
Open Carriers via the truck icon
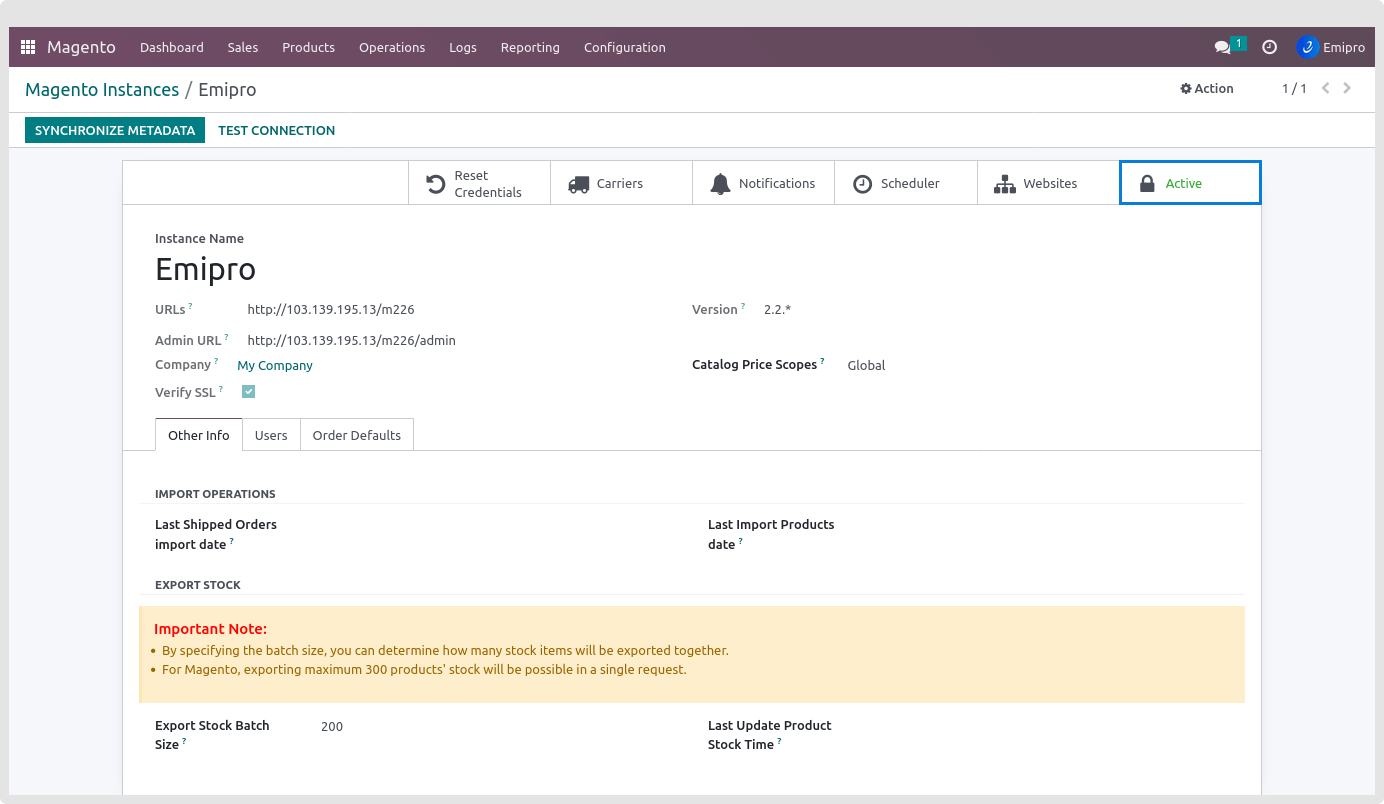pyautogui.click(x=578, y=184)
